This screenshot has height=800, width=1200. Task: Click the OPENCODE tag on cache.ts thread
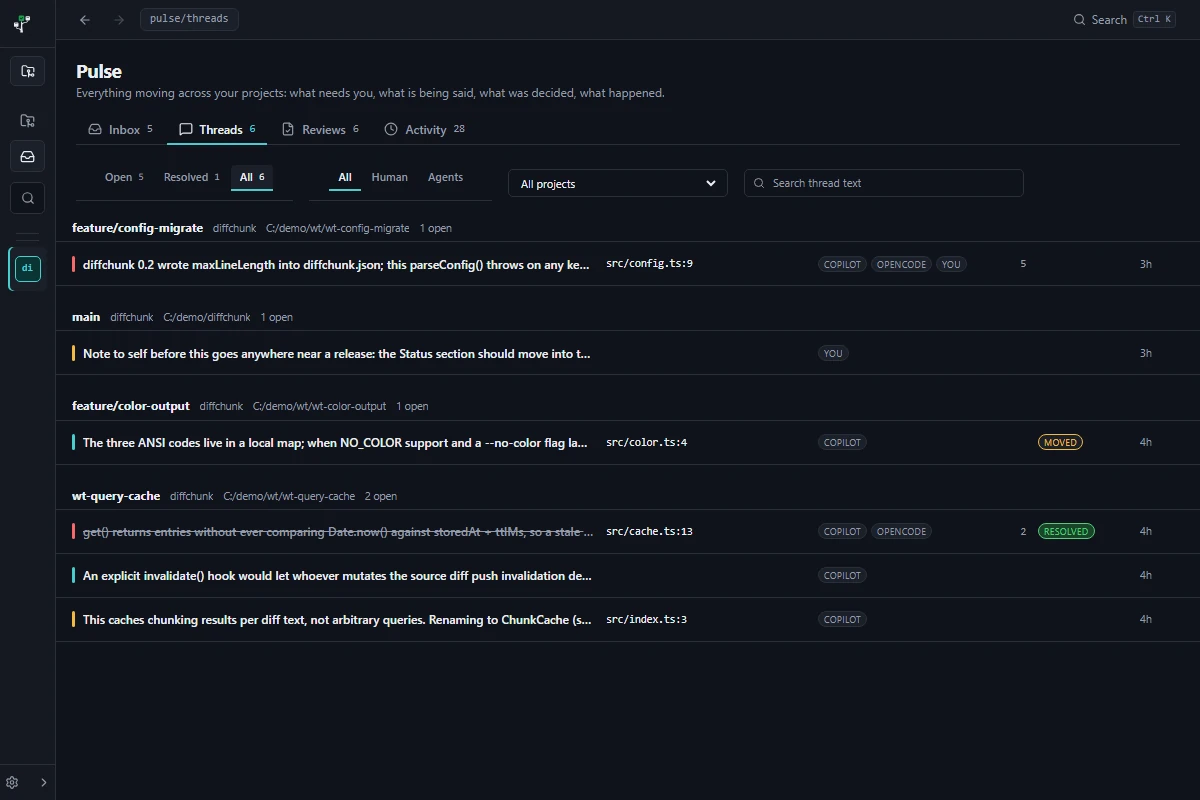pyautogui.click(x=901, y=531)
